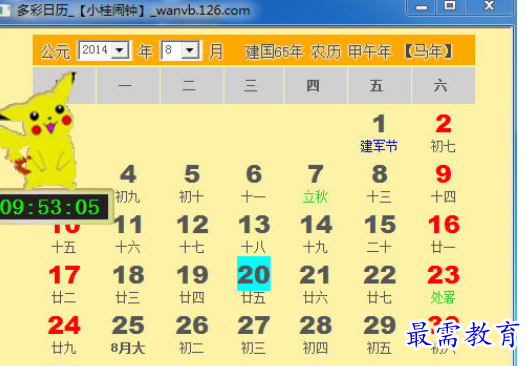Select August 18 廿三
Viewport: 528px width, 366px height.
(x=128, y=285)
